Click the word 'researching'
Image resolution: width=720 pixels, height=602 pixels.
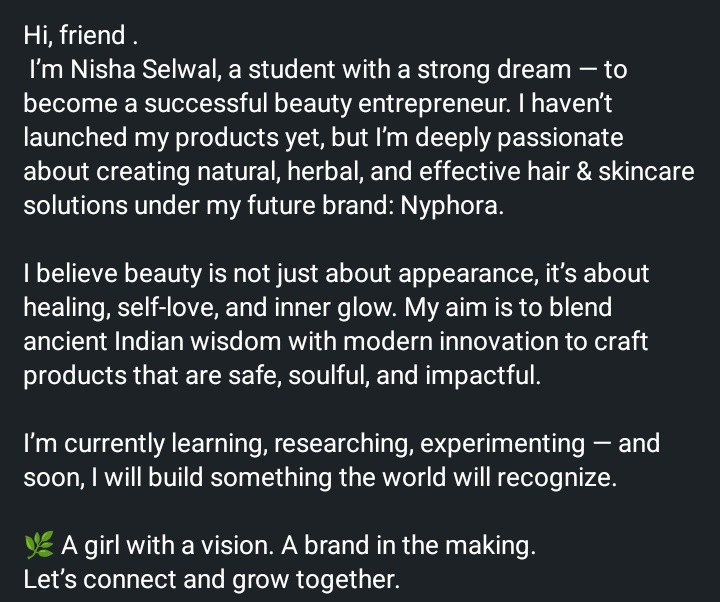[x=341, y=444]
